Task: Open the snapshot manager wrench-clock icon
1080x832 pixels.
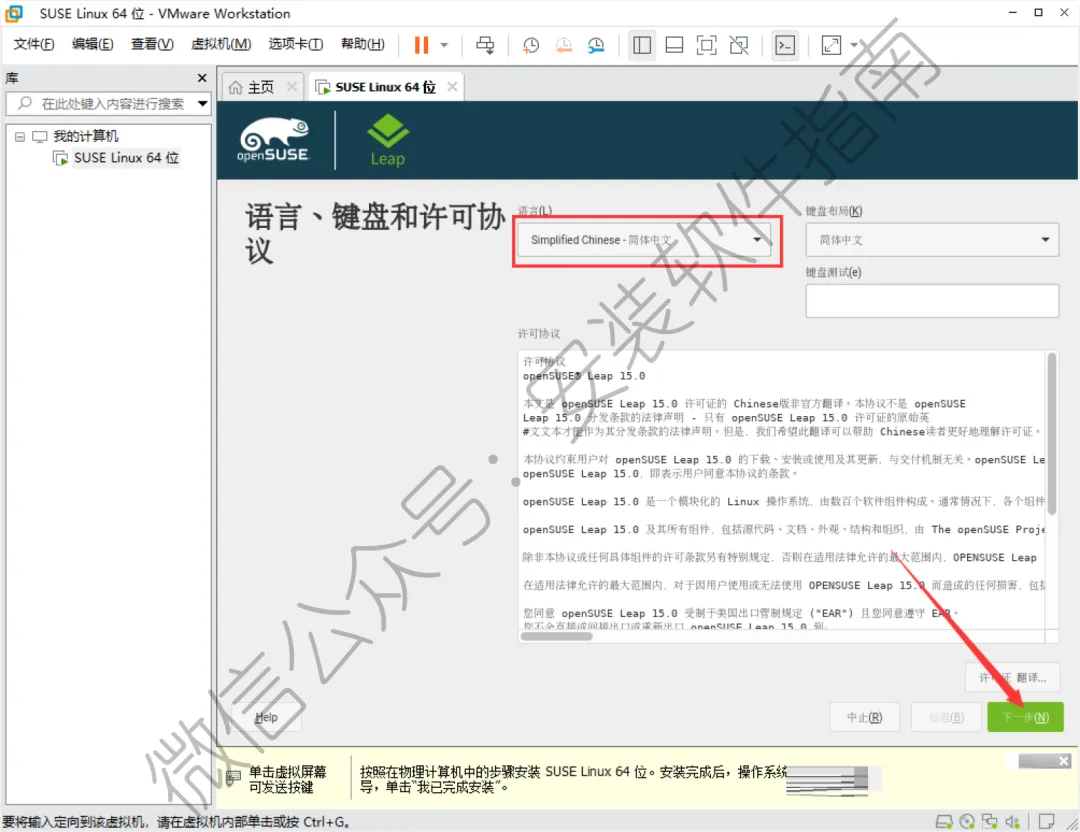Action: pos(596,45)
